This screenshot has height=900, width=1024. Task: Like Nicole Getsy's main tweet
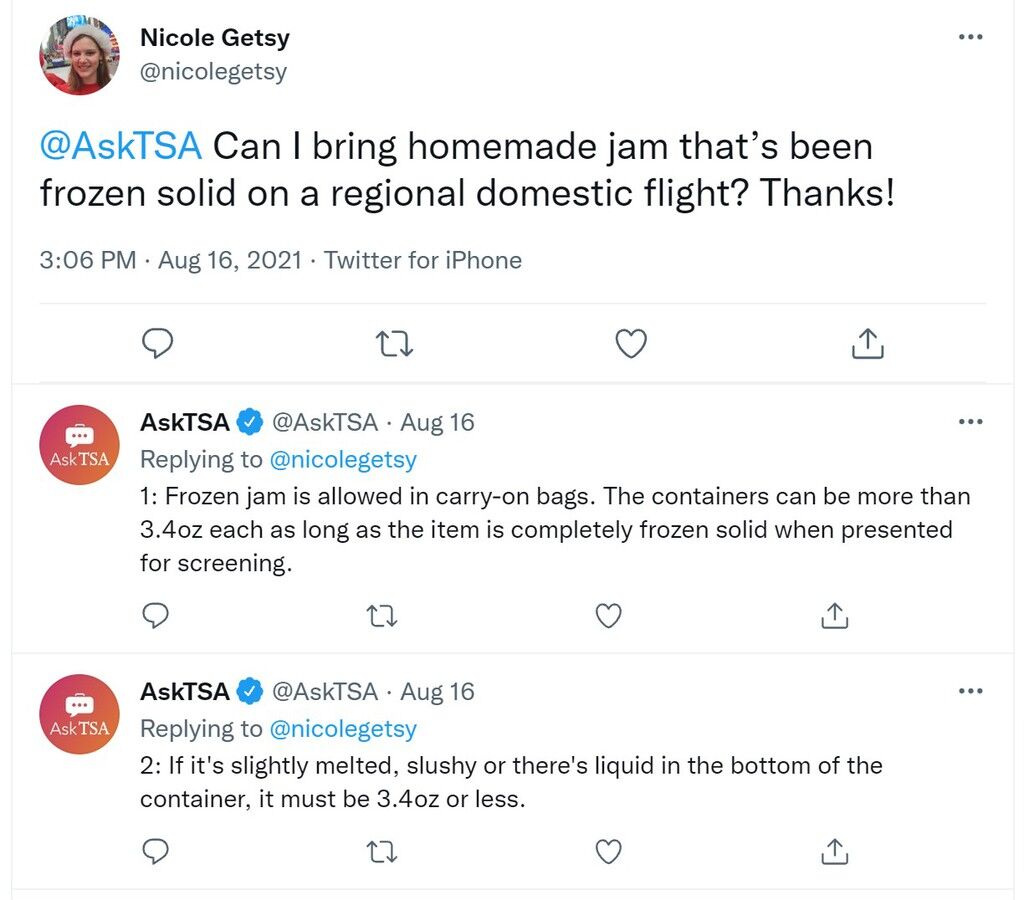[x=632, y=344]
